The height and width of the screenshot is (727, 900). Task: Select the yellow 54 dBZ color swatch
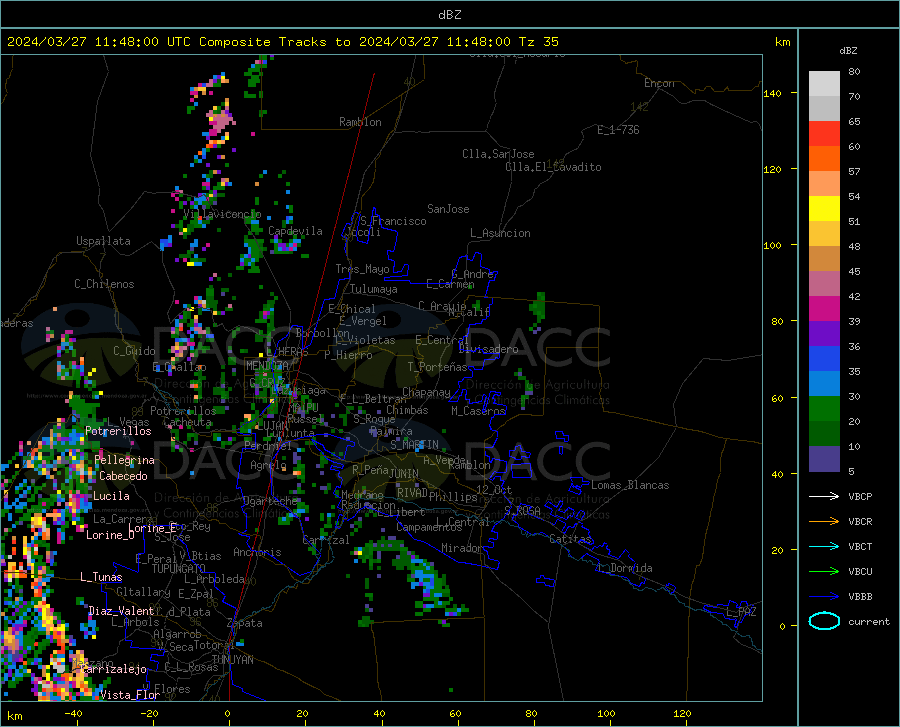[x=824, y=209]
